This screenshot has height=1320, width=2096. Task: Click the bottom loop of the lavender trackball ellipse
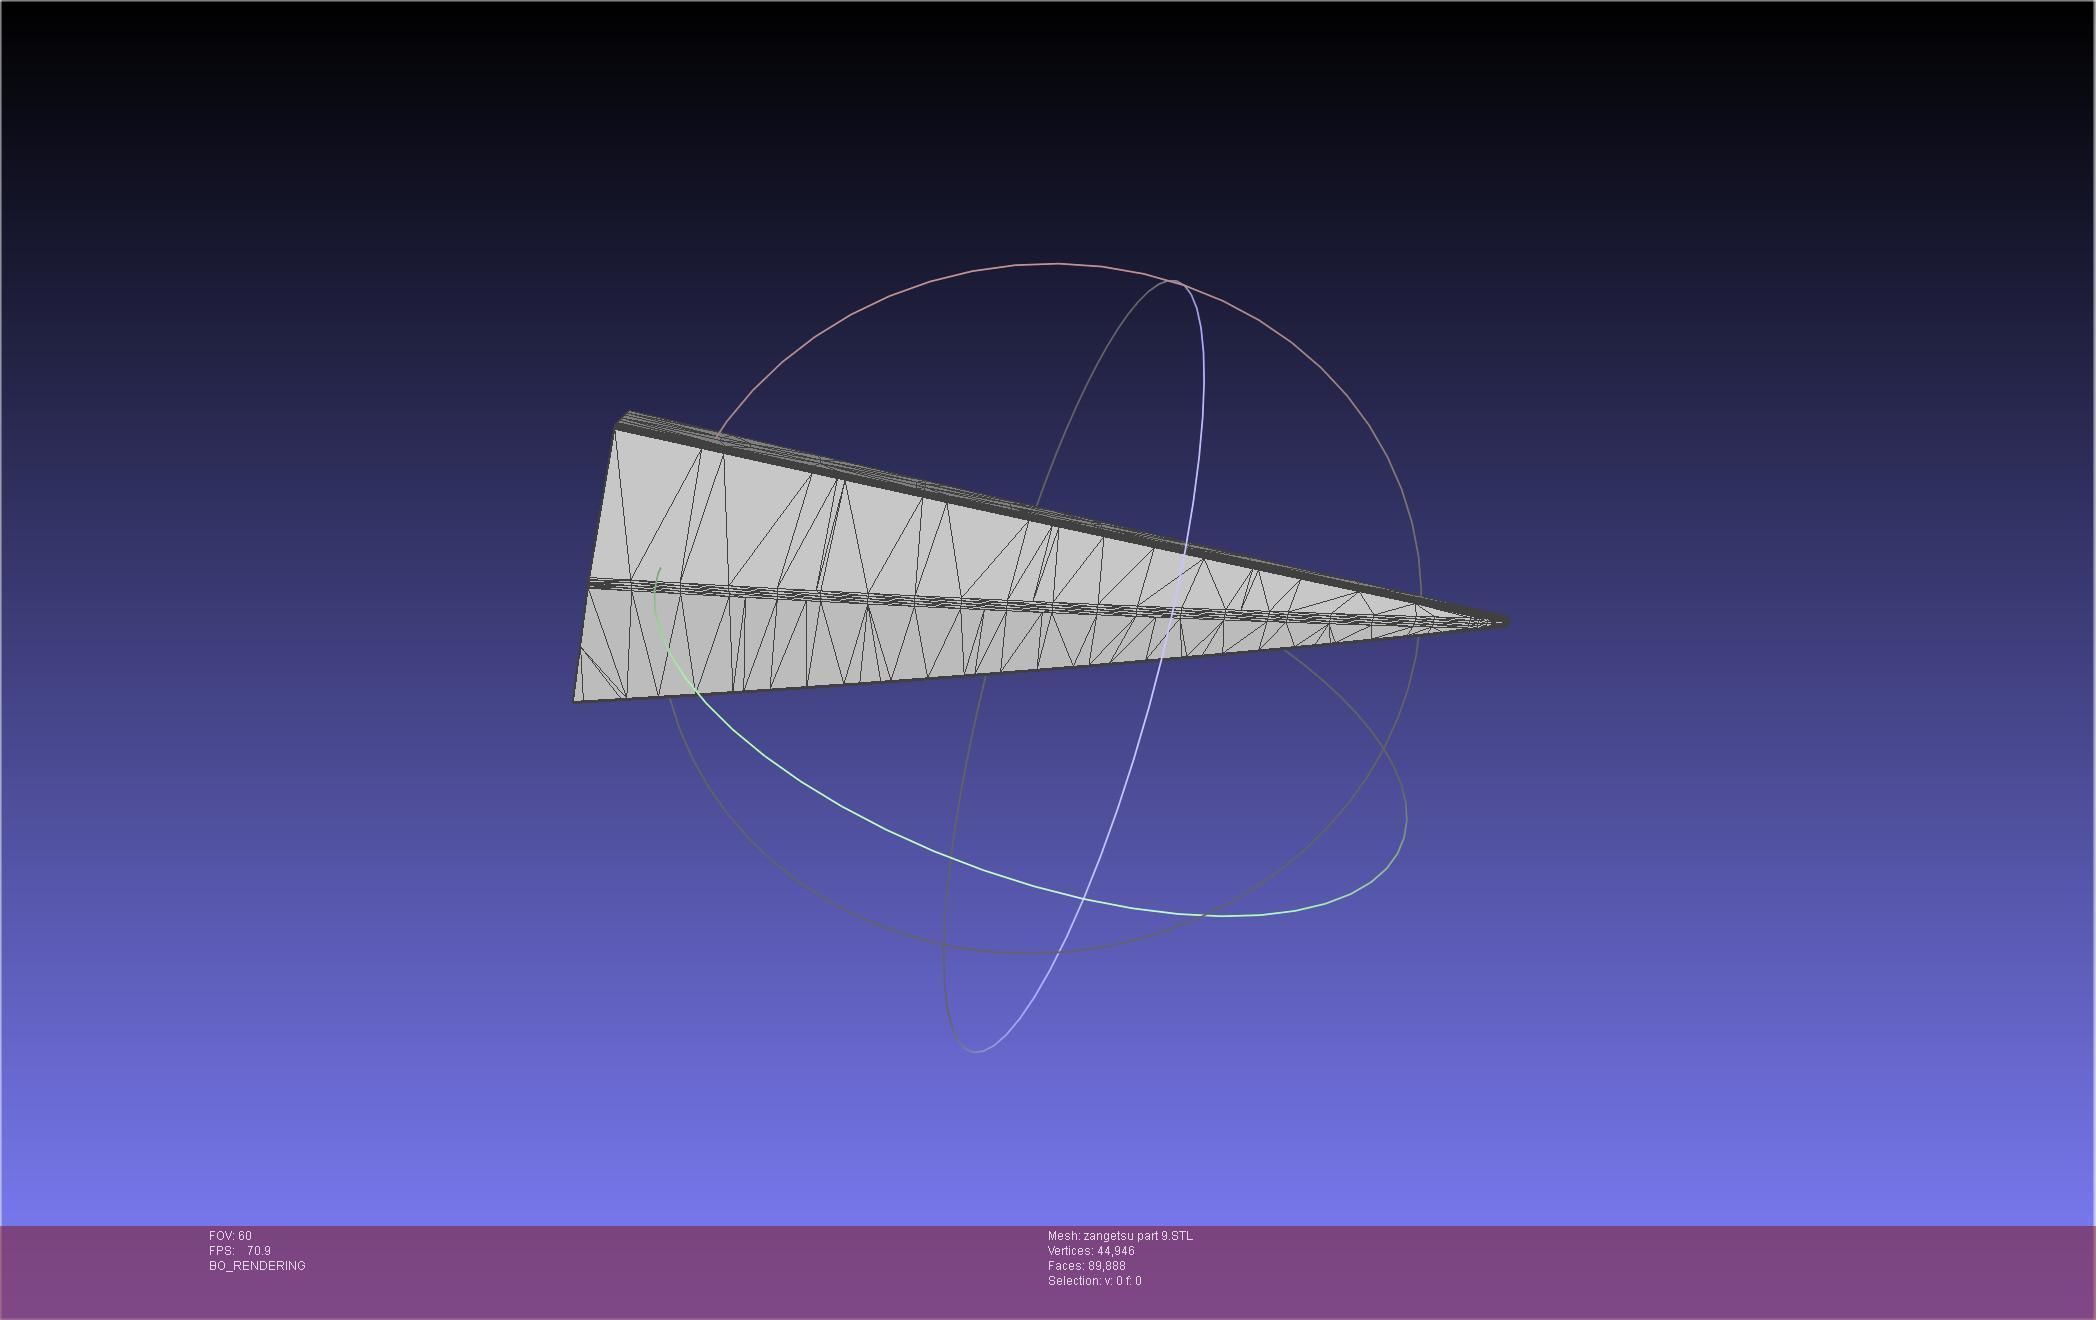pyautogui.click(x=977, y=1051)
